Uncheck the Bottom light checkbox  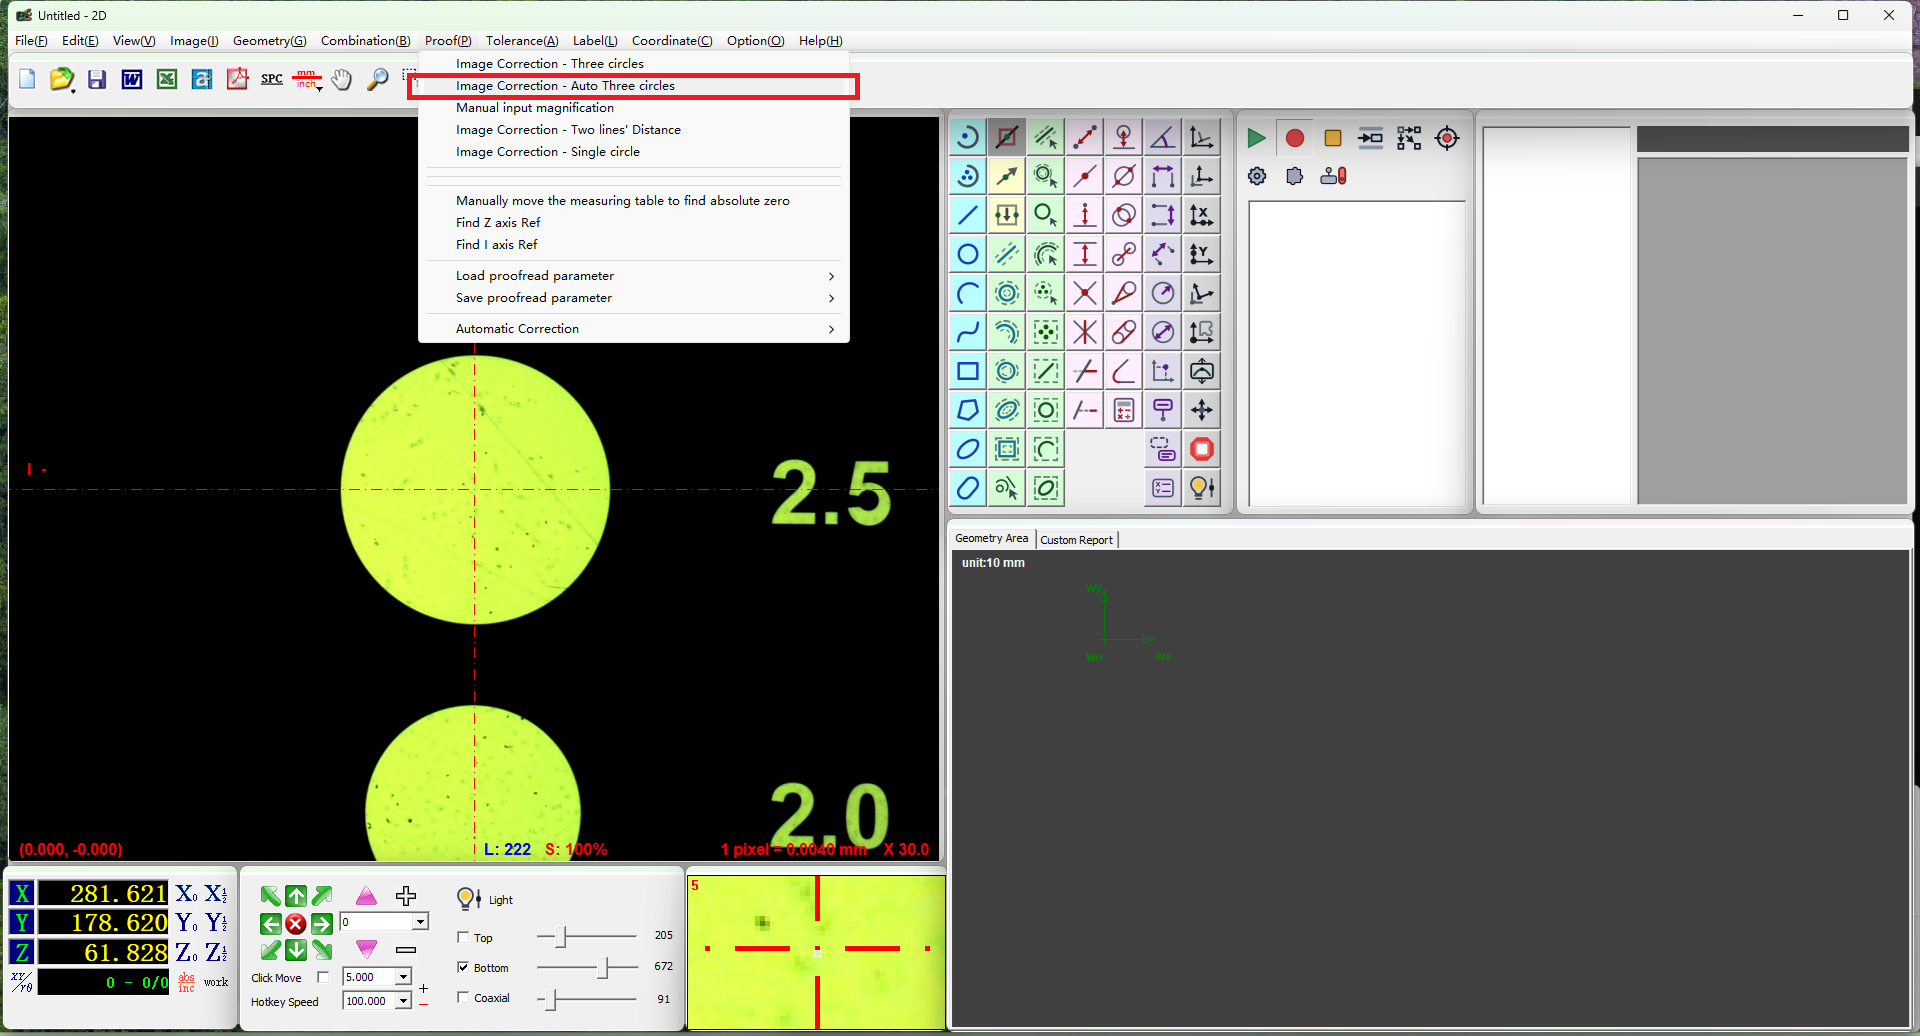[463, 967]
